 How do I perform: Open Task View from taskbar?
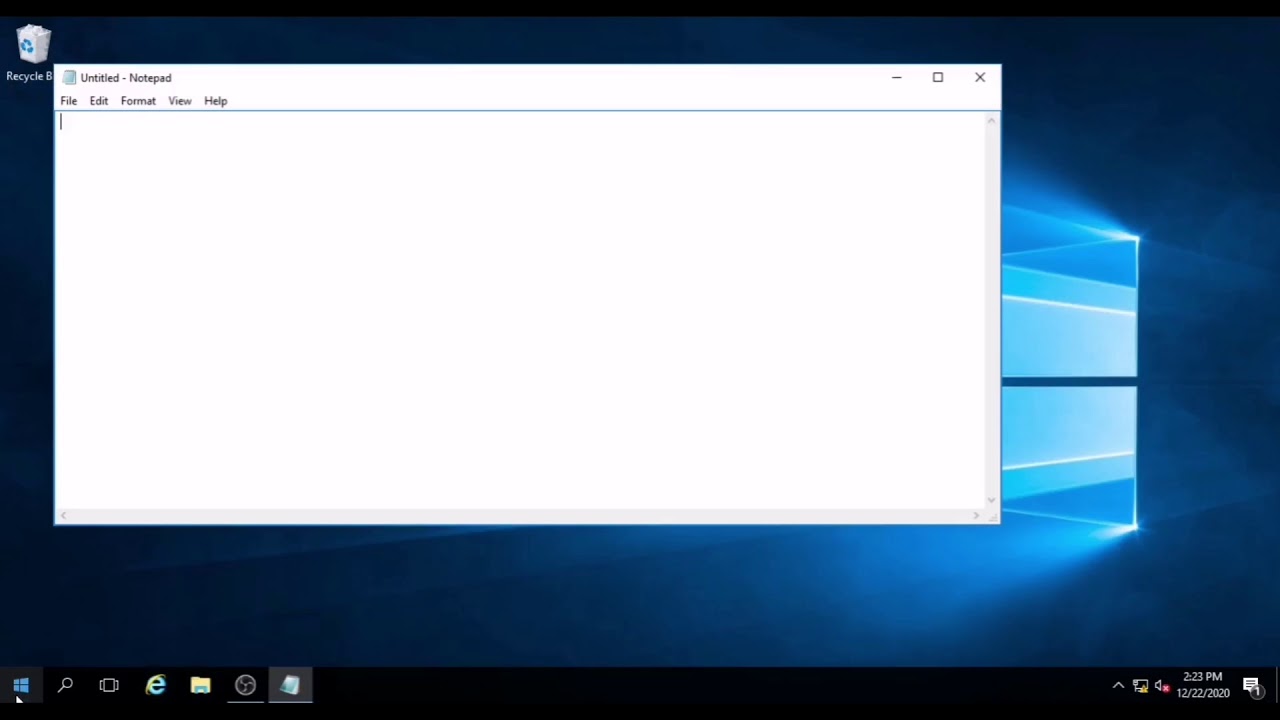point(109,685)
